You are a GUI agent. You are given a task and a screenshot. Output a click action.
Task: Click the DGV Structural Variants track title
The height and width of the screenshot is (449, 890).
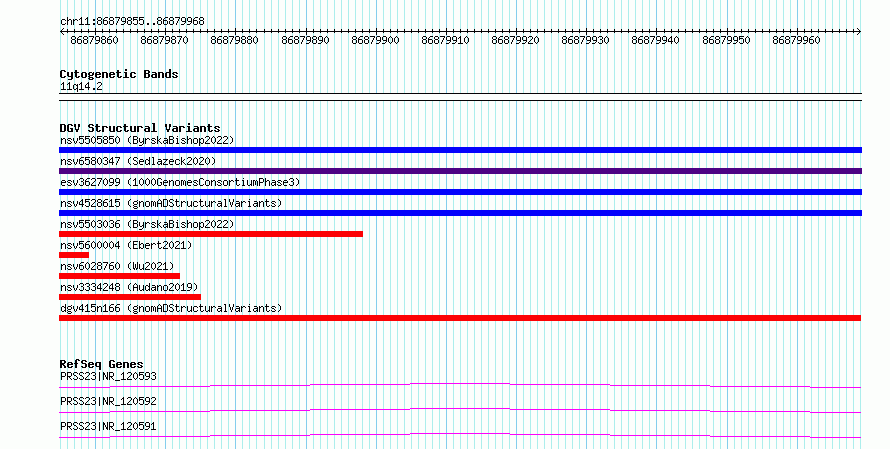tap(140, 128)
